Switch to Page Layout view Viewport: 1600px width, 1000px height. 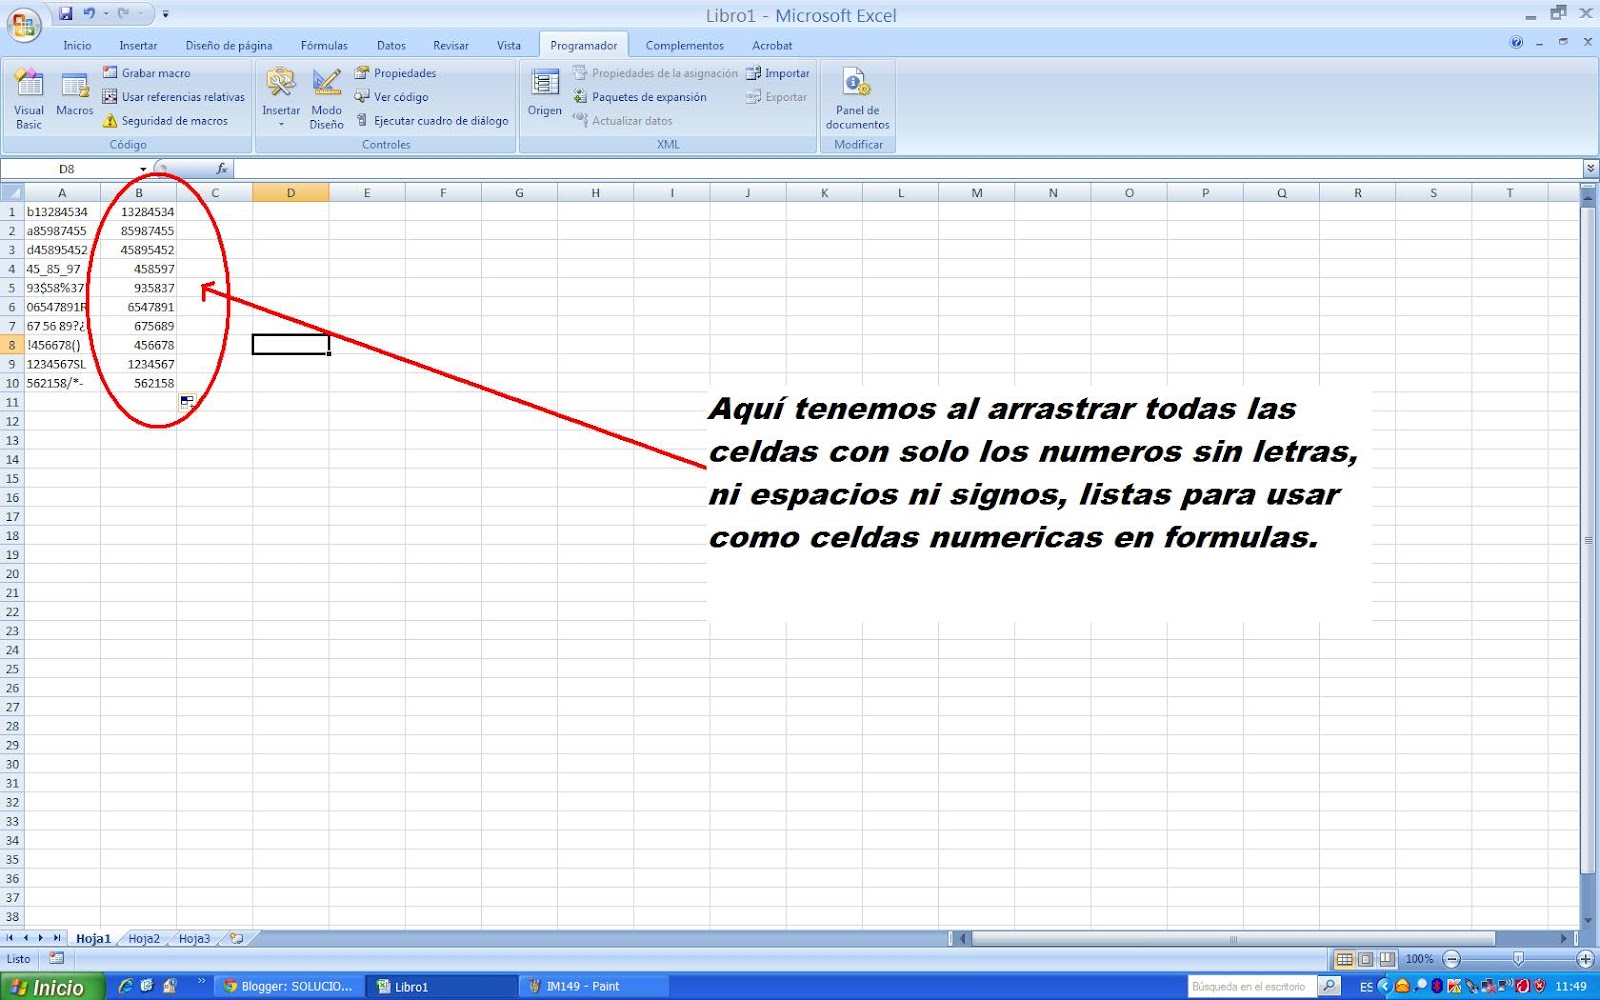coord(1365,959)
